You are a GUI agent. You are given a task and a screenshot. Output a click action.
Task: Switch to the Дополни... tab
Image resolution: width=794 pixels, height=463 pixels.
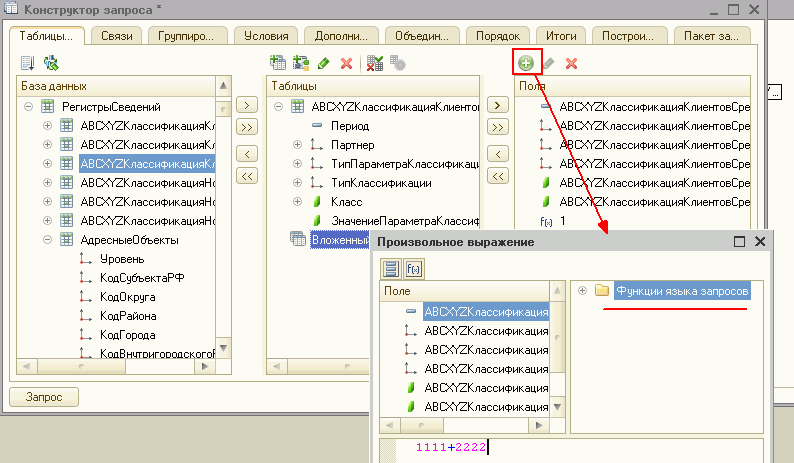click(x=341, y=36)
